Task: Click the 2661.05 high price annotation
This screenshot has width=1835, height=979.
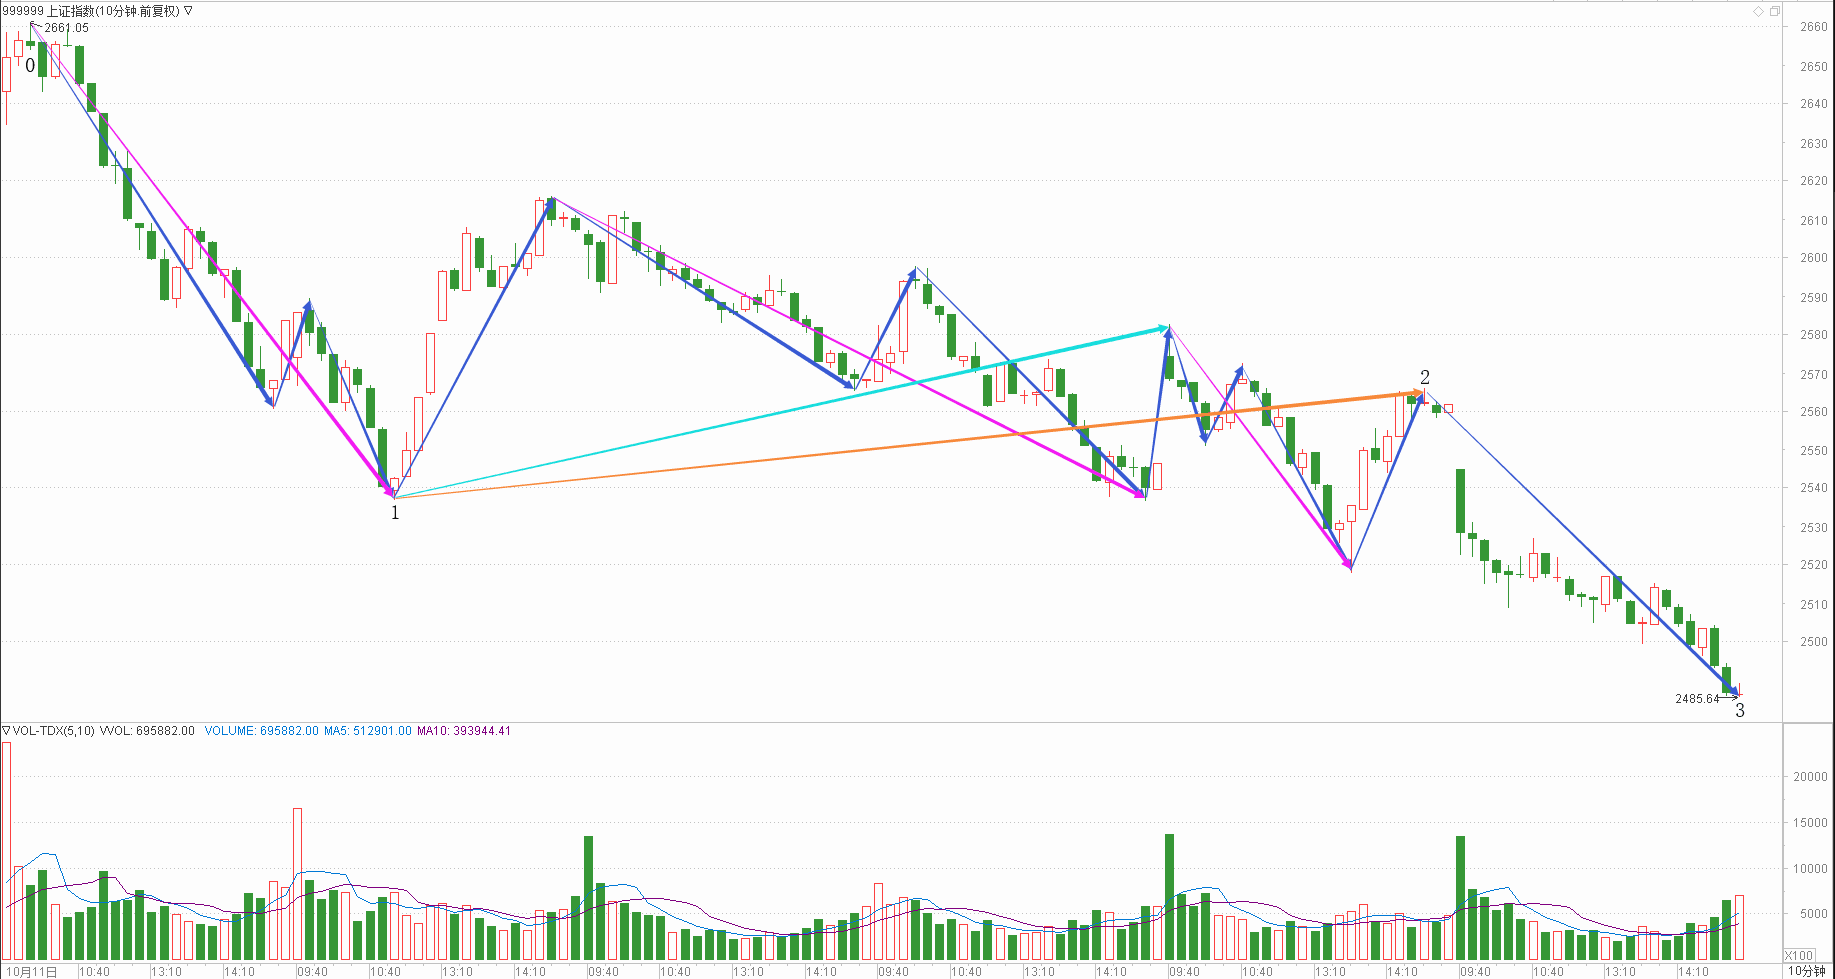Action: click(x=66, y=28)
